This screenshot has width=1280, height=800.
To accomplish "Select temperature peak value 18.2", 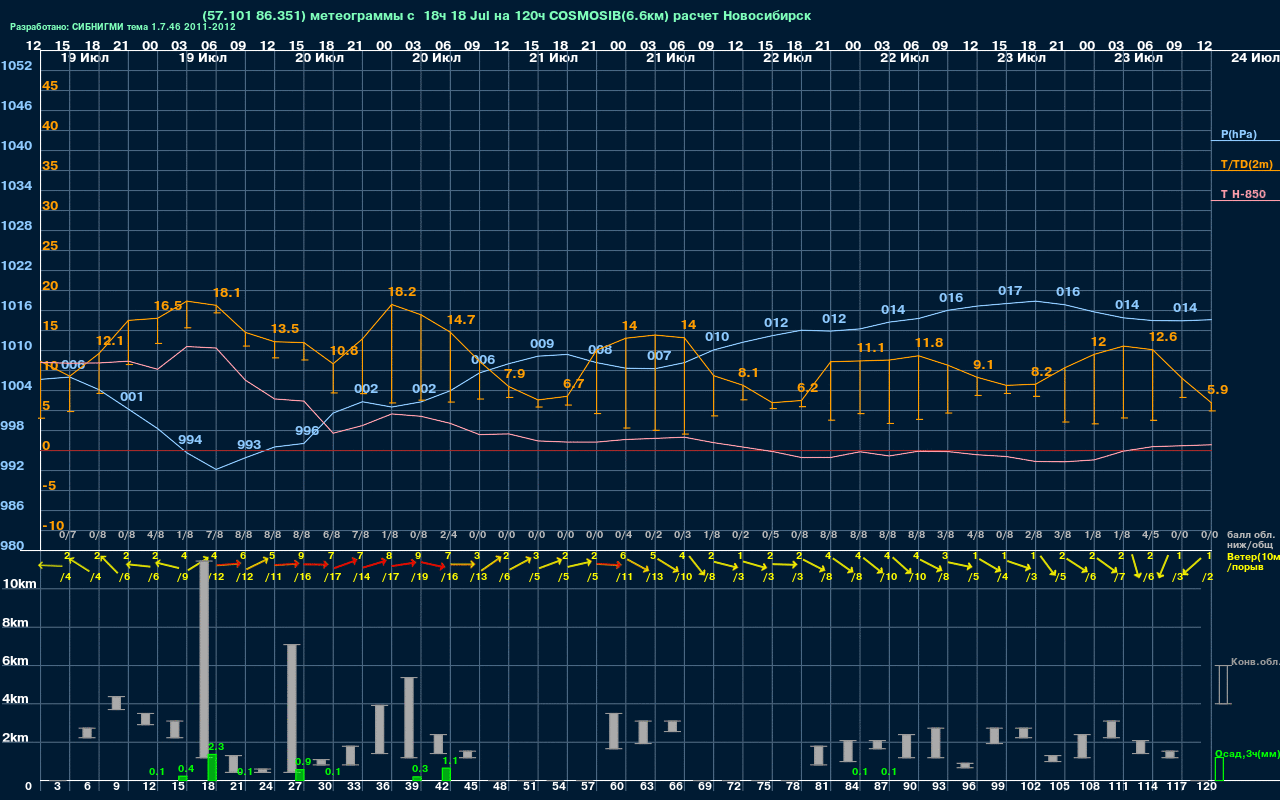I will pos(402,292).
